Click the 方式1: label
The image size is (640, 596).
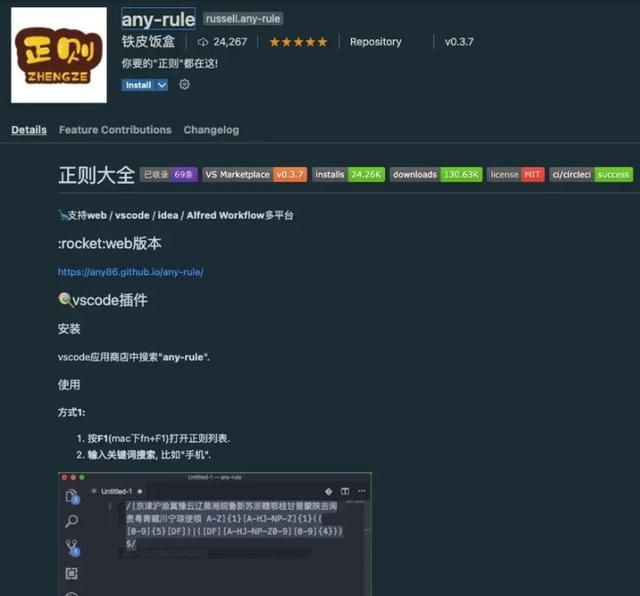71,412
